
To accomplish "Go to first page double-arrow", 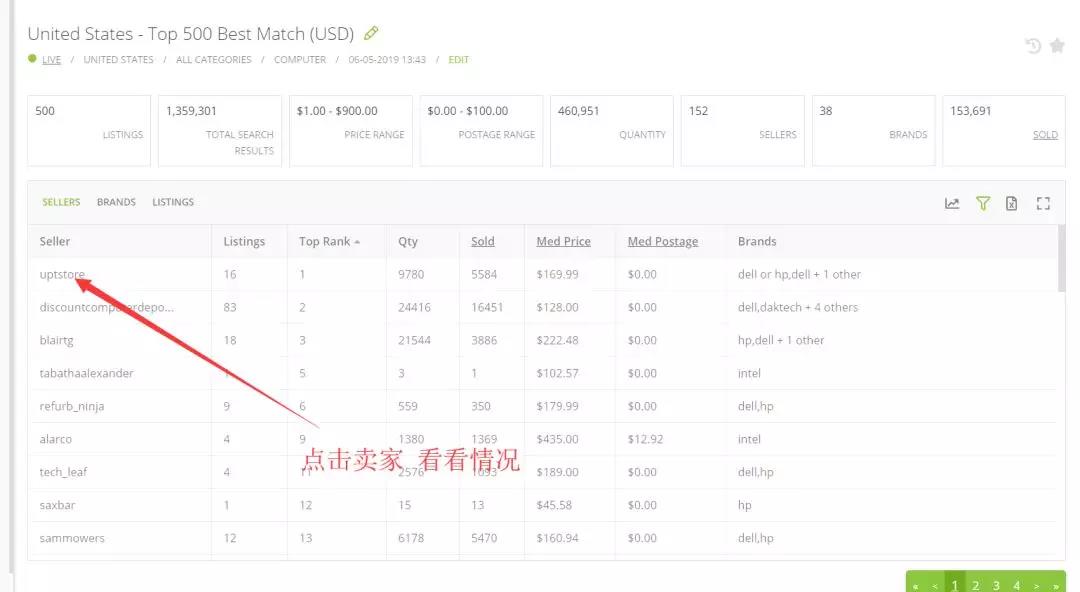I will point(915,586).
